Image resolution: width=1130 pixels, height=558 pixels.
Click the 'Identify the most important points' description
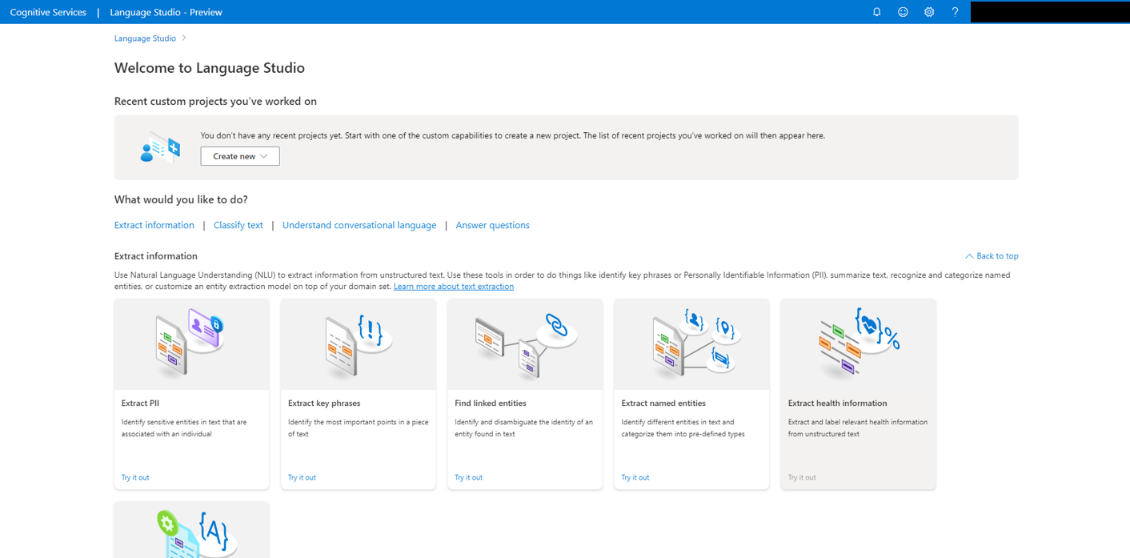(x=358, y=428)
